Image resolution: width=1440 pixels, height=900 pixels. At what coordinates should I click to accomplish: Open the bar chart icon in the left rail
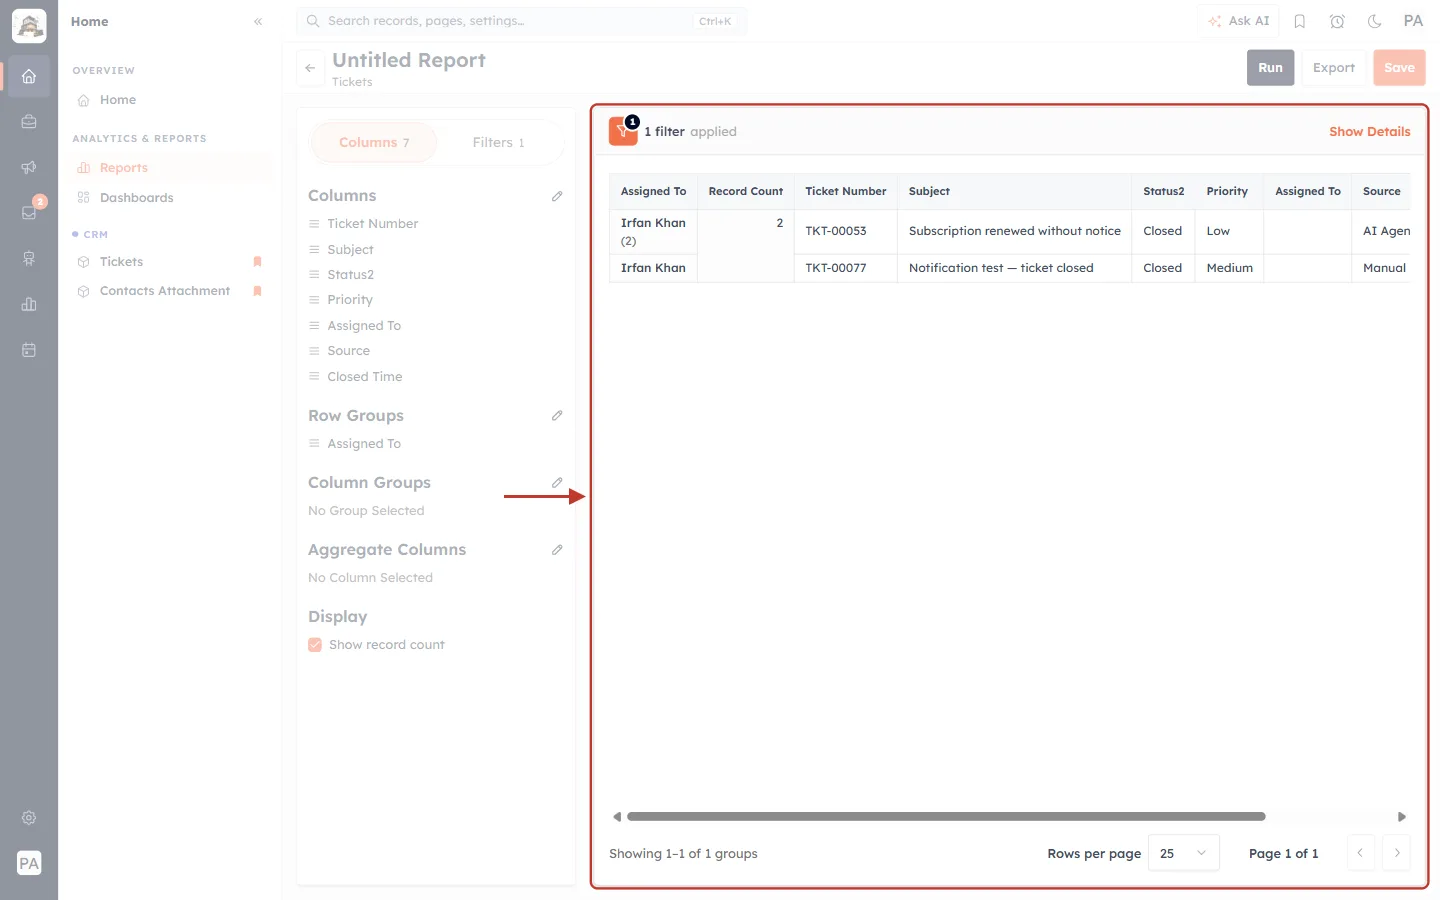(29, 304)
